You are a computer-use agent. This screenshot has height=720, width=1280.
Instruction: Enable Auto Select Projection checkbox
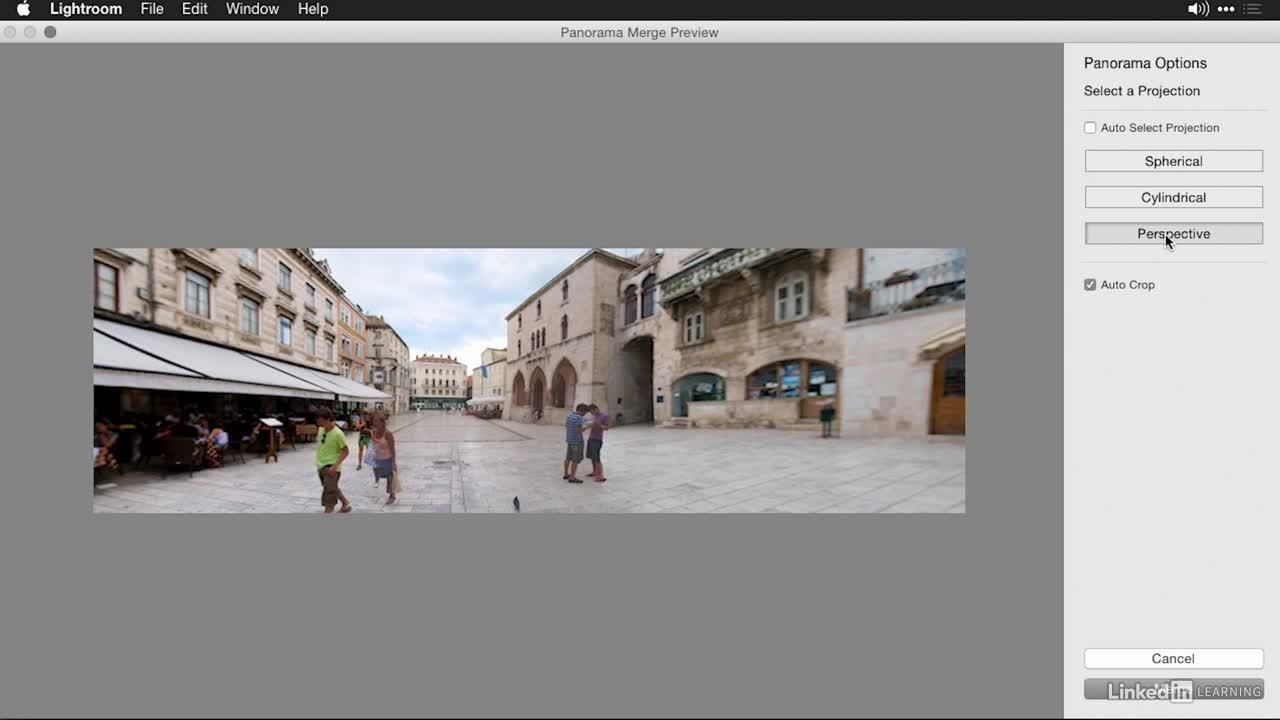[1090, 128]
